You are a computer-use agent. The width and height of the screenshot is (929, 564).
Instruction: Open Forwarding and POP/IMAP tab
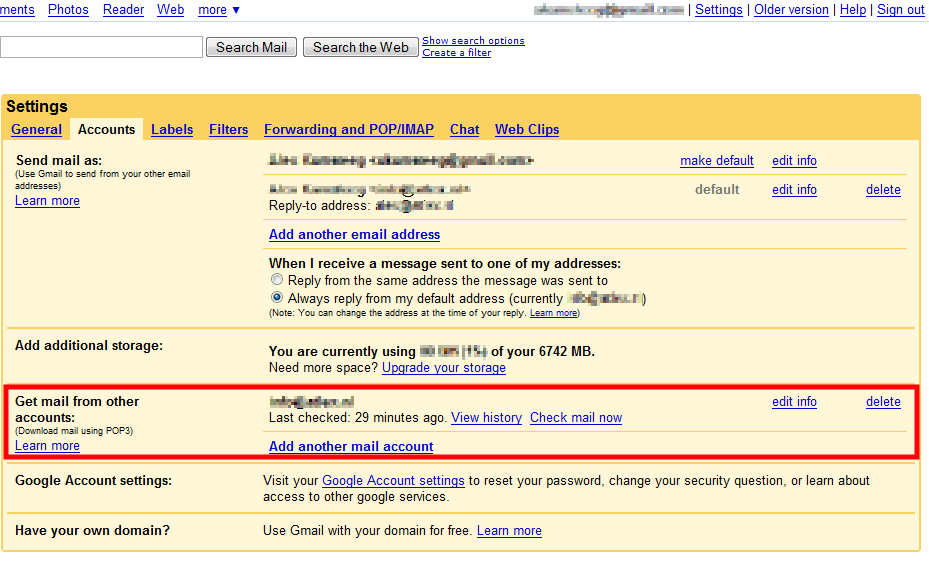[x=349, y=129]
